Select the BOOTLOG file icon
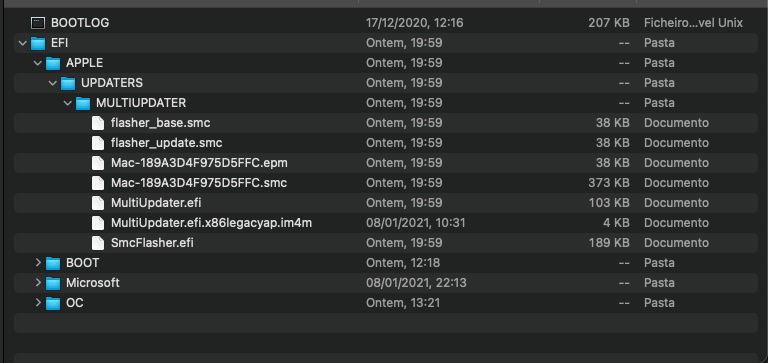The height and width of the screenshot is (363, 768). pyautogui.click(x=38, y=23)
